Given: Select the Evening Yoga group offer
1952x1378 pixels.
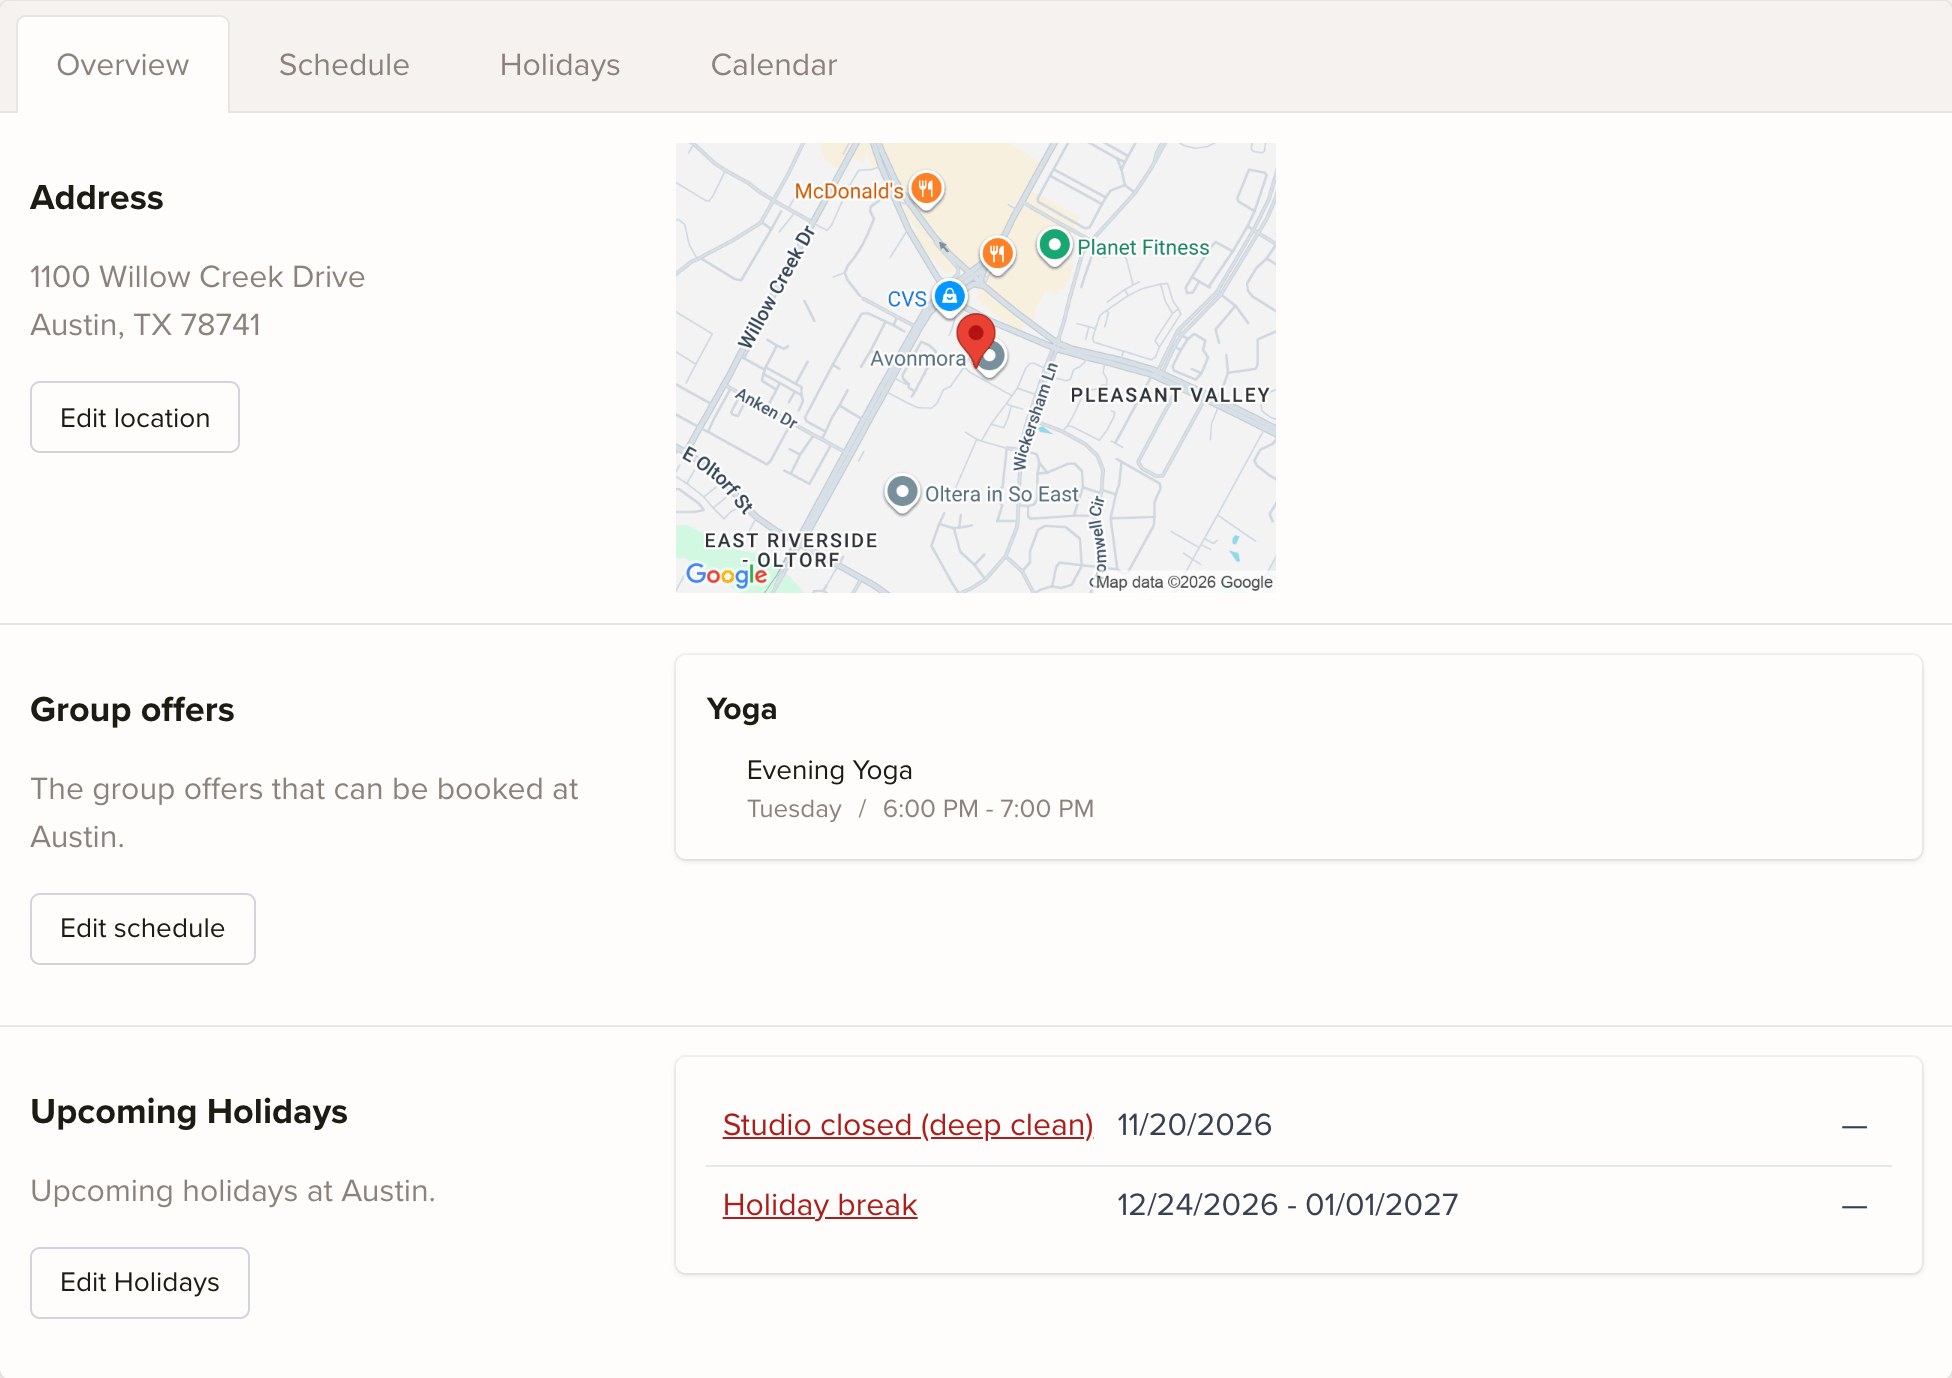Looking at the screenshot, I should pyautogui.click(x=830, y=770).
